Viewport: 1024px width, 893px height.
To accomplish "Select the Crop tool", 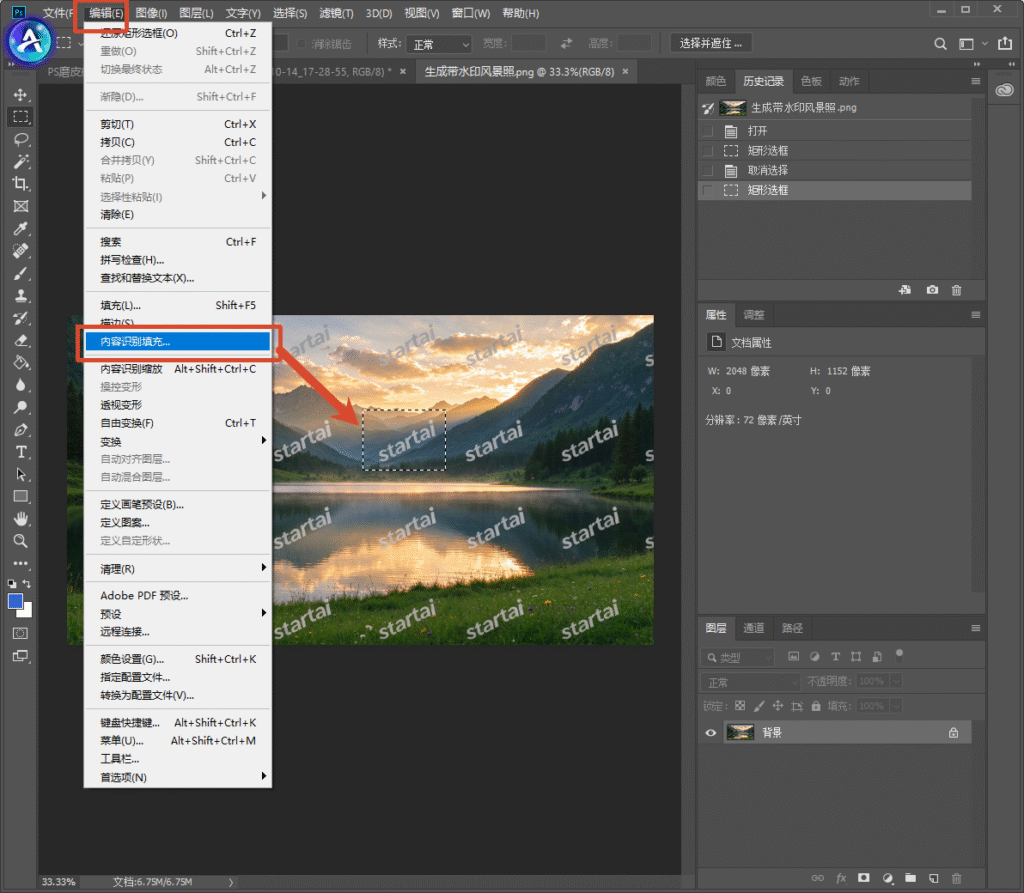I will point(20,184).
